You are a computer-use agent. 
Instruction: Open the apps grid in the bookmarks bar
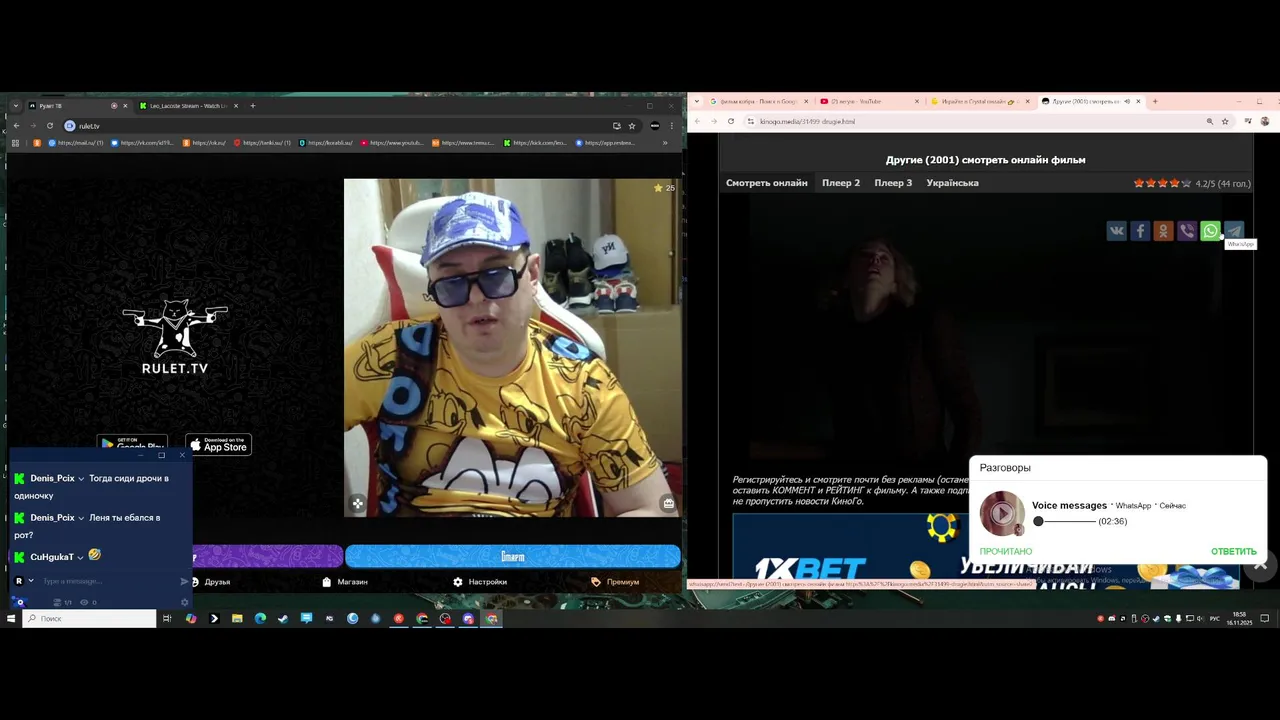click(x=15, y=143)
